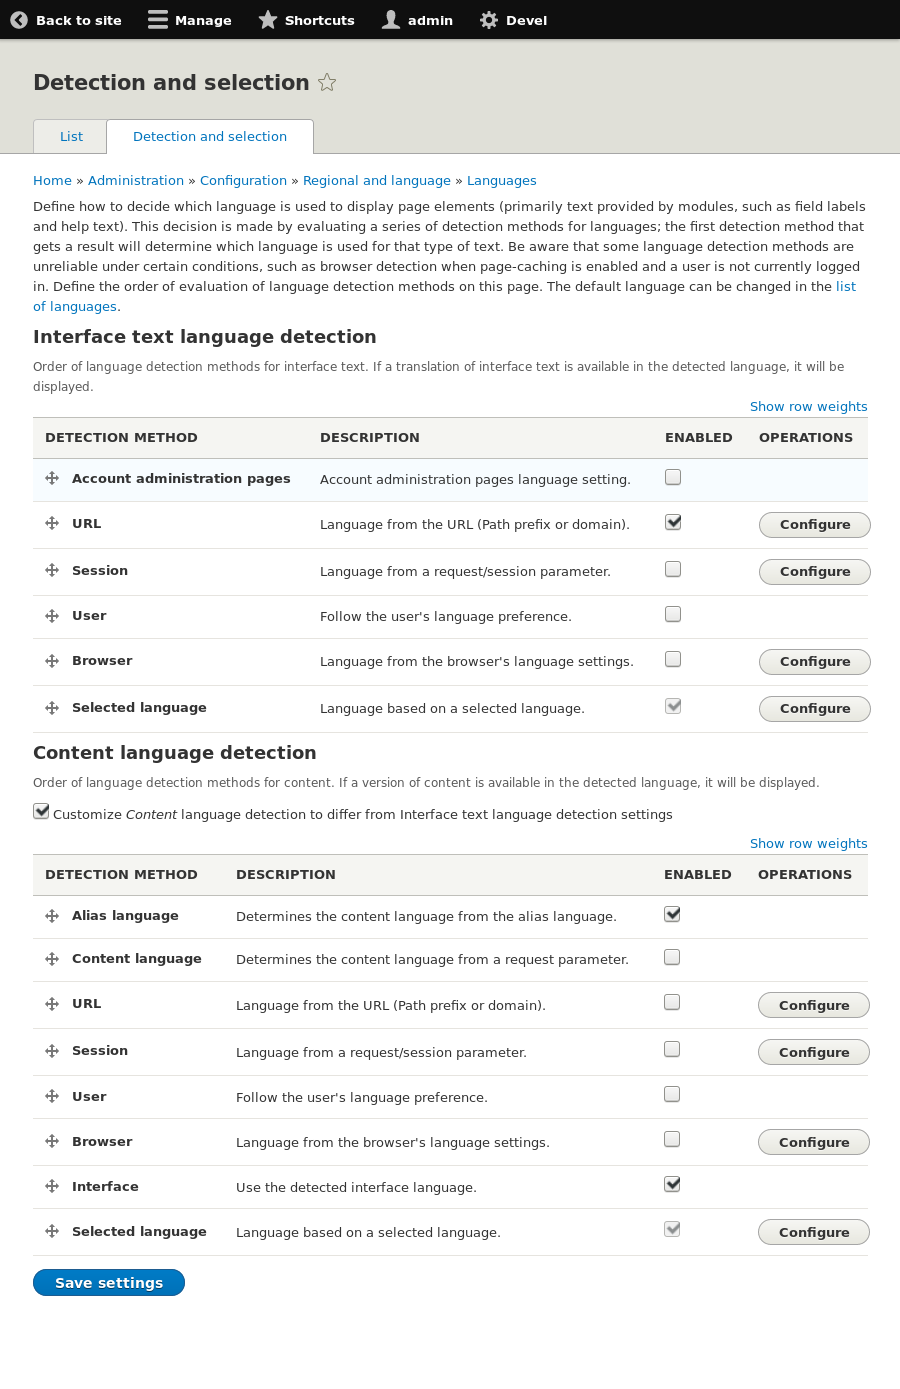Enable the Browser detection method checkbox

(x=672, y=658)
